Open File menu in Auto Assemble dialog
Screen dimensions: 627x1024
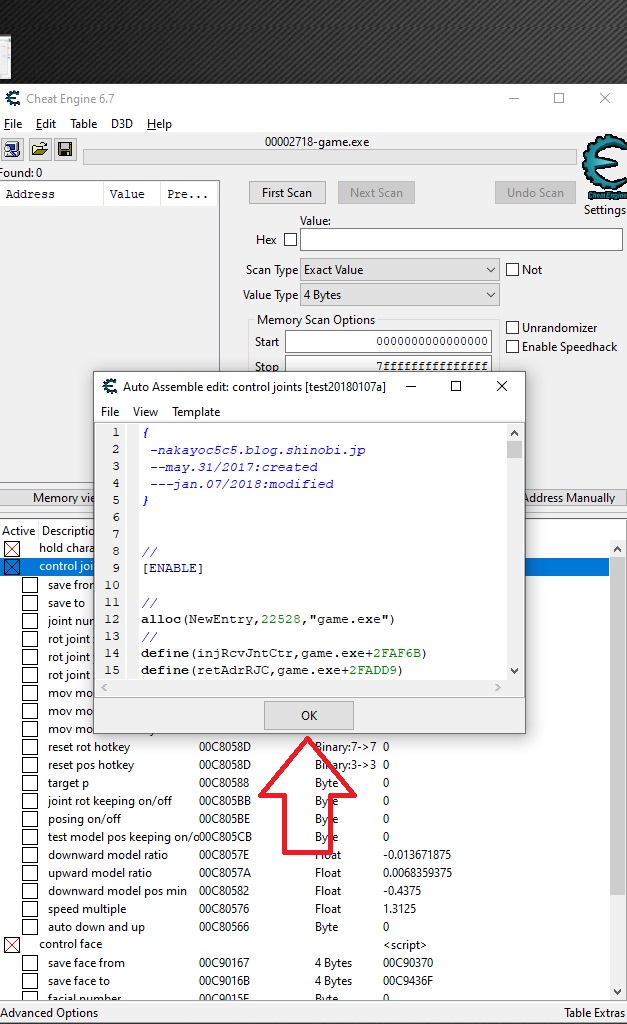[110, 412]
